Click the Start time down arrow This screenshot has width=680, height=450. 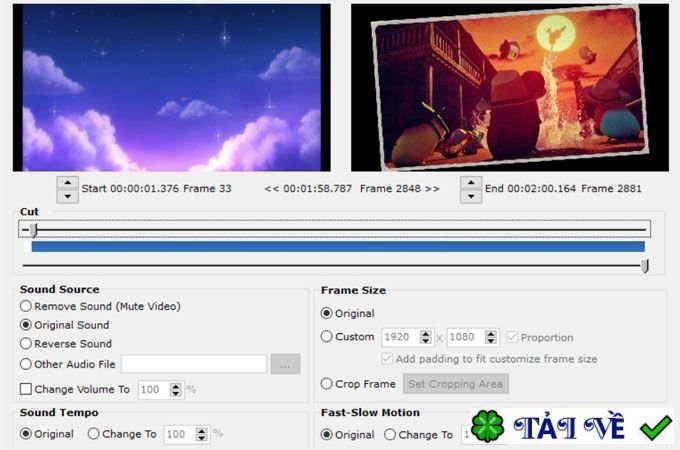[x=68, y=196]
